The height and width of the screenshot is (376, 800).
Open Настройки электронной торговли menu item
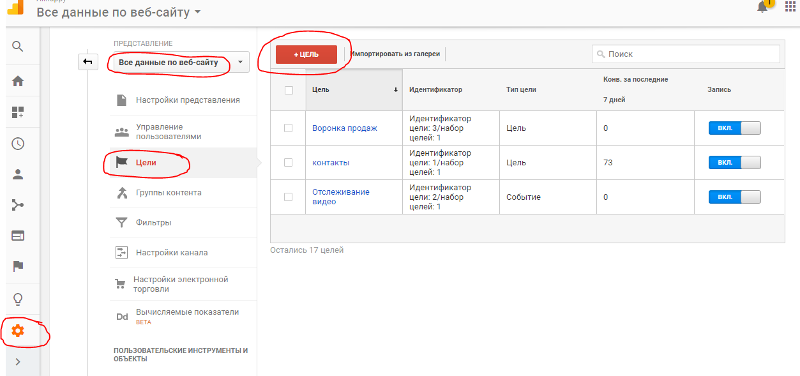181,284
